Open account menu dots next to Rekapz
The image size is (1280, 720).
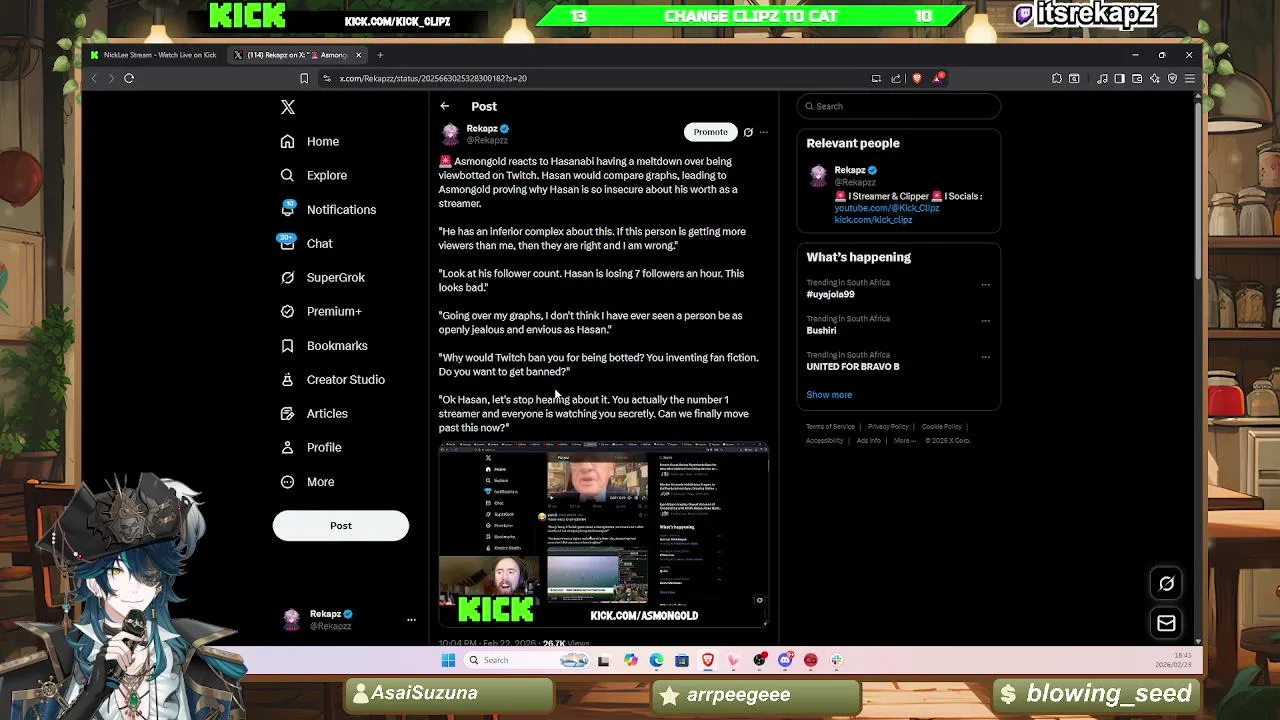coord(411,620)
